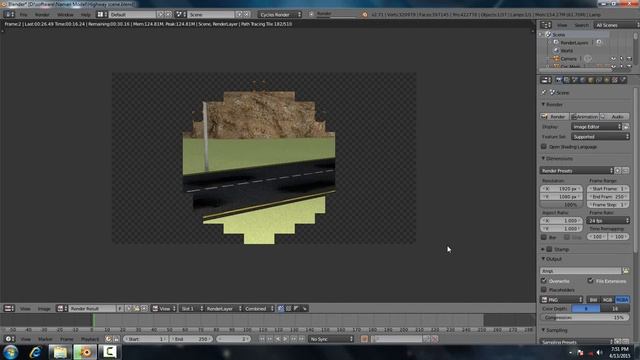The image size is (640, 360).
Task: Open the timeline Playback menu
Action: pyautogui.click(x=90, y=339)
